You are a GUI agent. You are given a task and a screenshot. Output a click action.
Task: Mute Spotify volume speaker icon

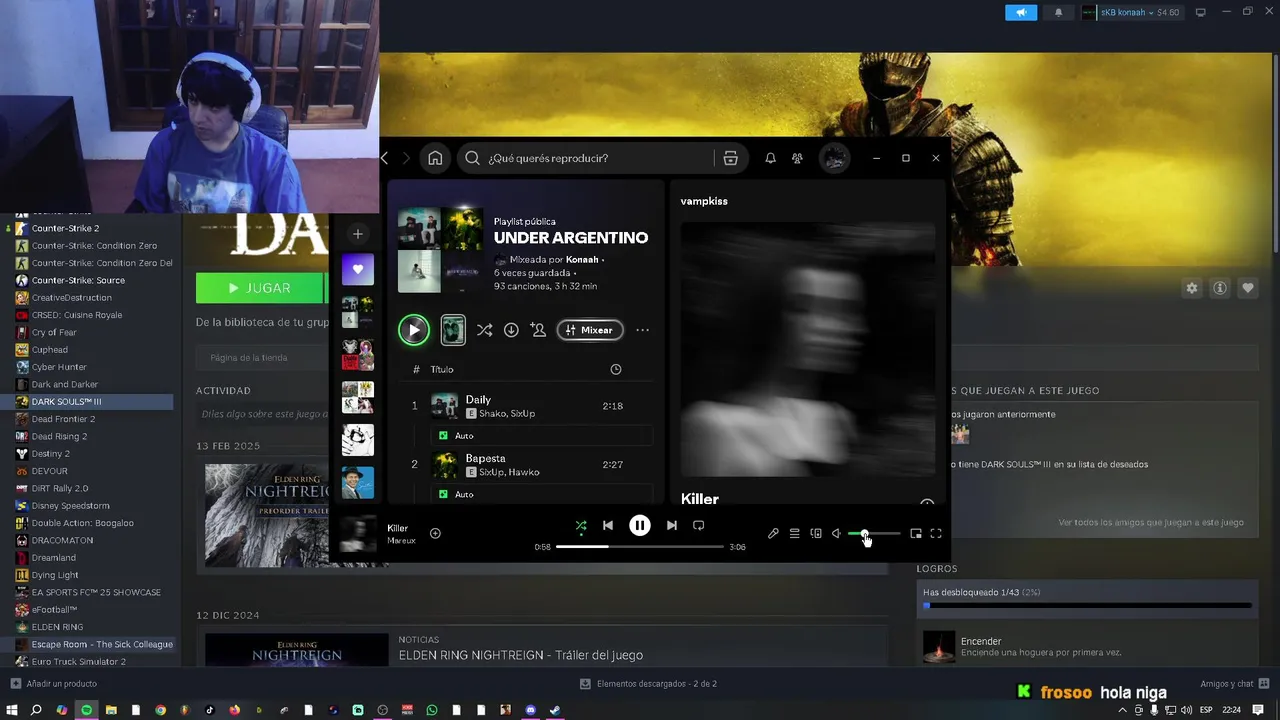pos(837,534)
